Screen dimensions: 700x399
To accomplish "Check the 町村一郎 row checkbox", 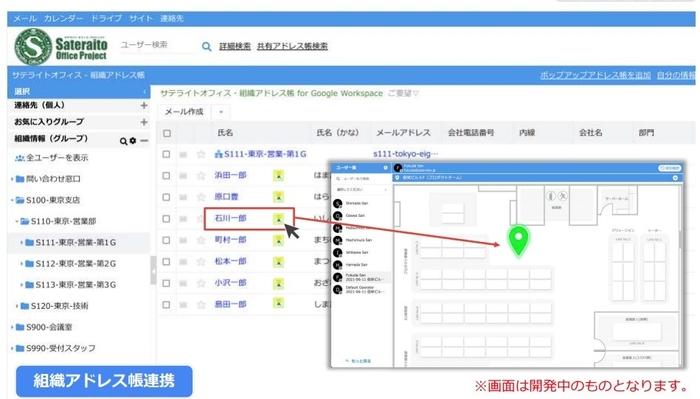I will [166, 240].
